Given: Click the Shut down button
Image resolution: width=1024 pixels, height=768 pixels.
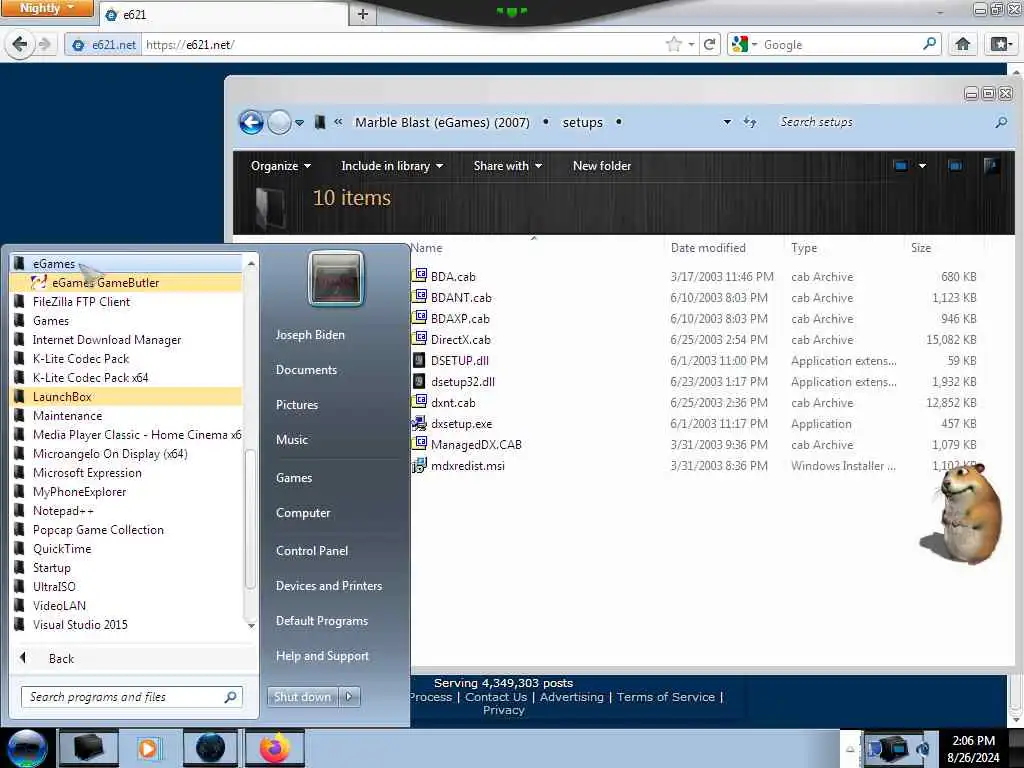Looking at the screenshot, I should [302, 697].
